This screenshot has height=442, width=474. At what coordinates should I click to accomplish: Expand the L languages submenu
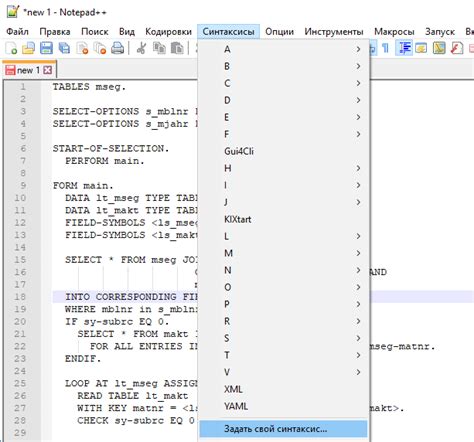point(283,236)
